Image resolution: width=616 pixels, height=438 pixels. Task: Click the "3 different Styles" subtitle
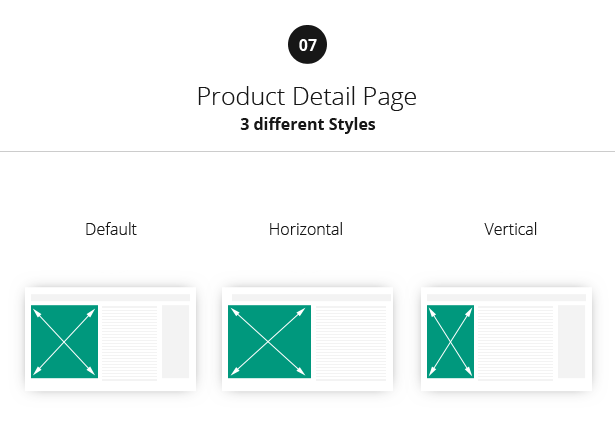point(307,127)
